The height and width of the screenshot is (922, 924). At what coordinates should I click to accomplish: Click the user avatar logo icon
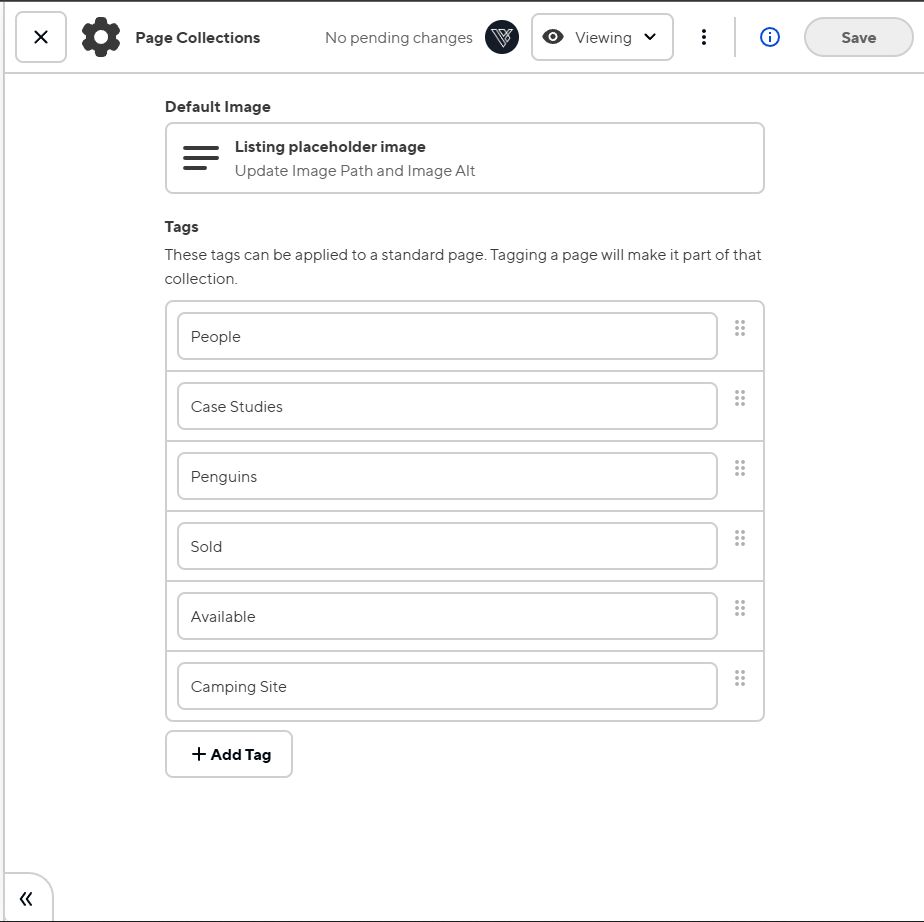(x=502, y=37)
